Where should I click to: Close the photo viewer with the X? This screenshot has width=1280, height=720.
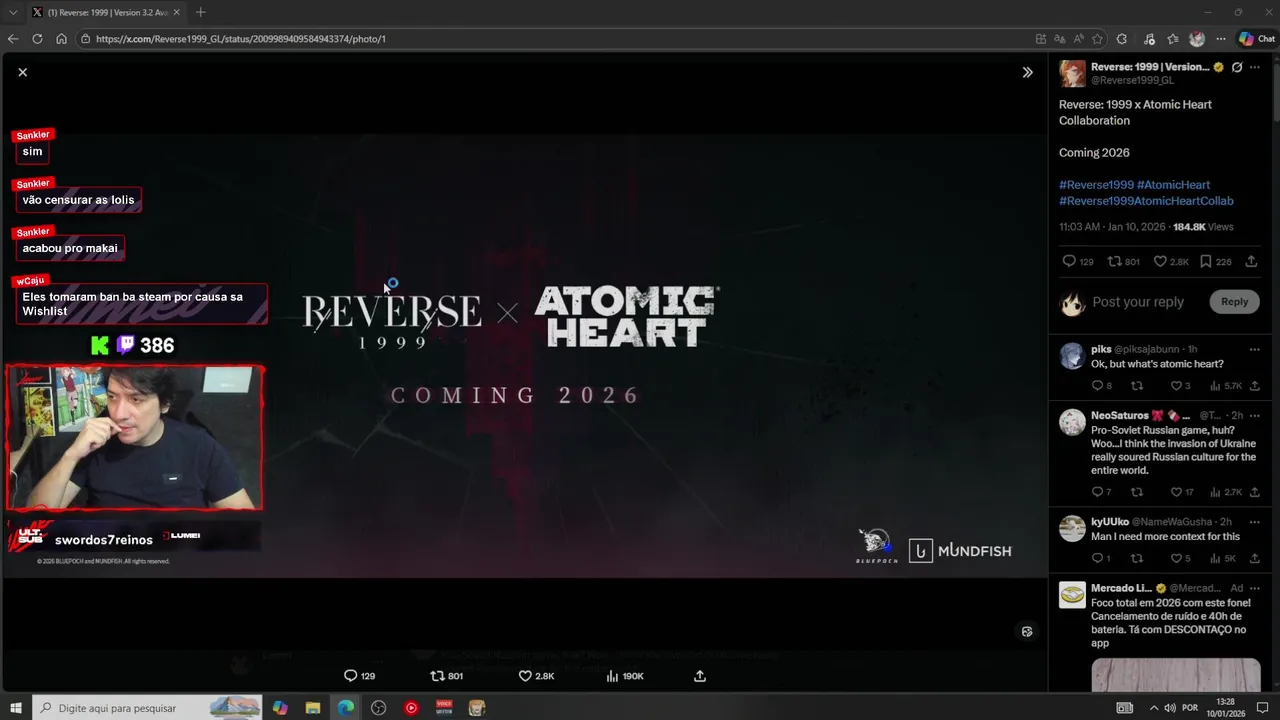(22, 72)
